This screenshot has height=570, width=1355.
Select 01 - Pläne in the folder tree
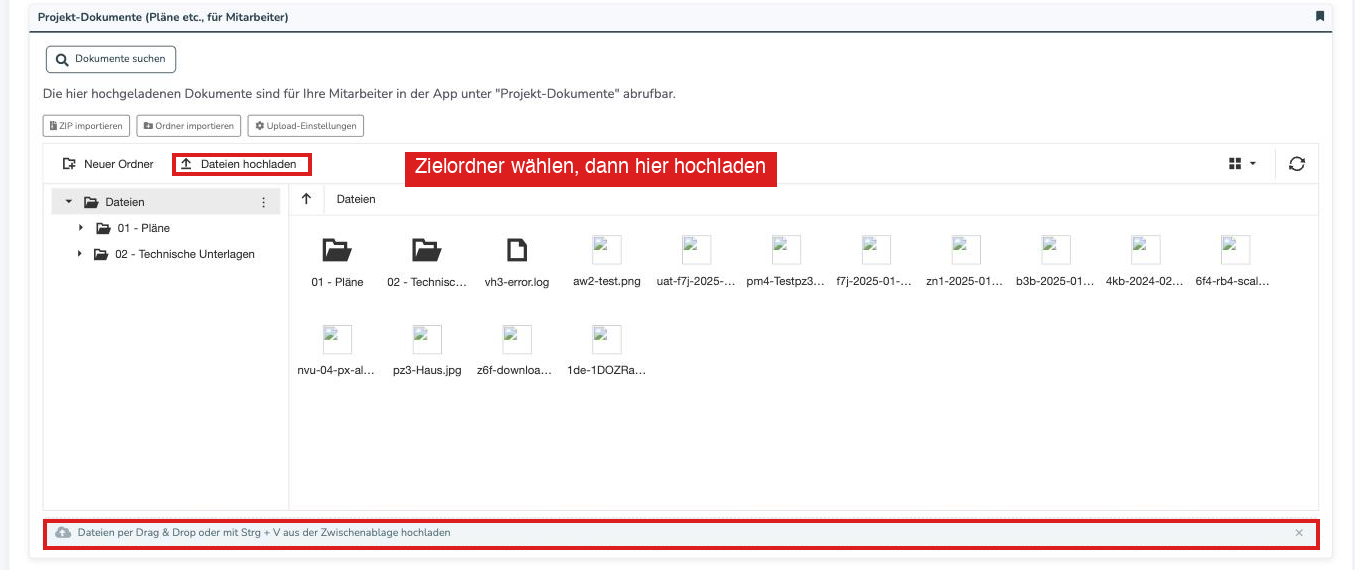[133, 228]
